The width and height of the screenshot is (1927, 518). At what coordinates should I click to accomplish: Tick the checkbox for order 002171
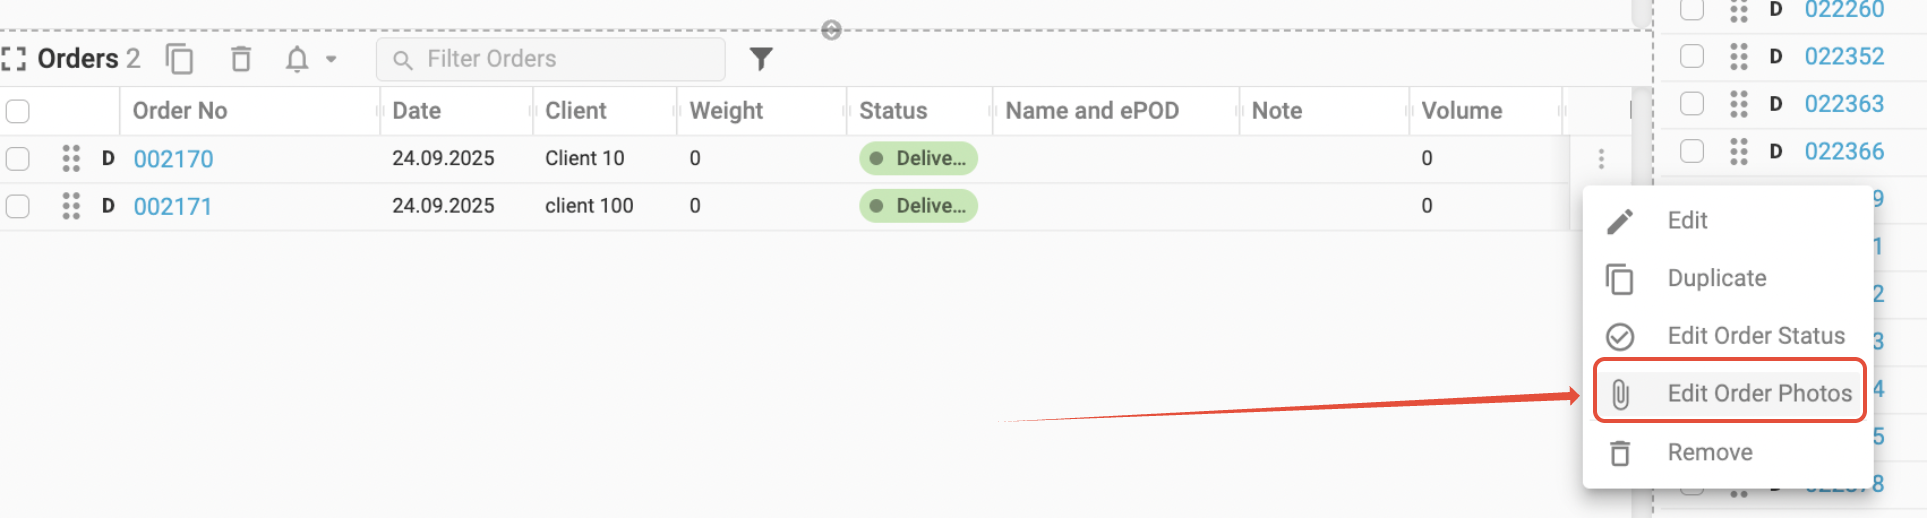pyautogui.click(x=18, y=206)
